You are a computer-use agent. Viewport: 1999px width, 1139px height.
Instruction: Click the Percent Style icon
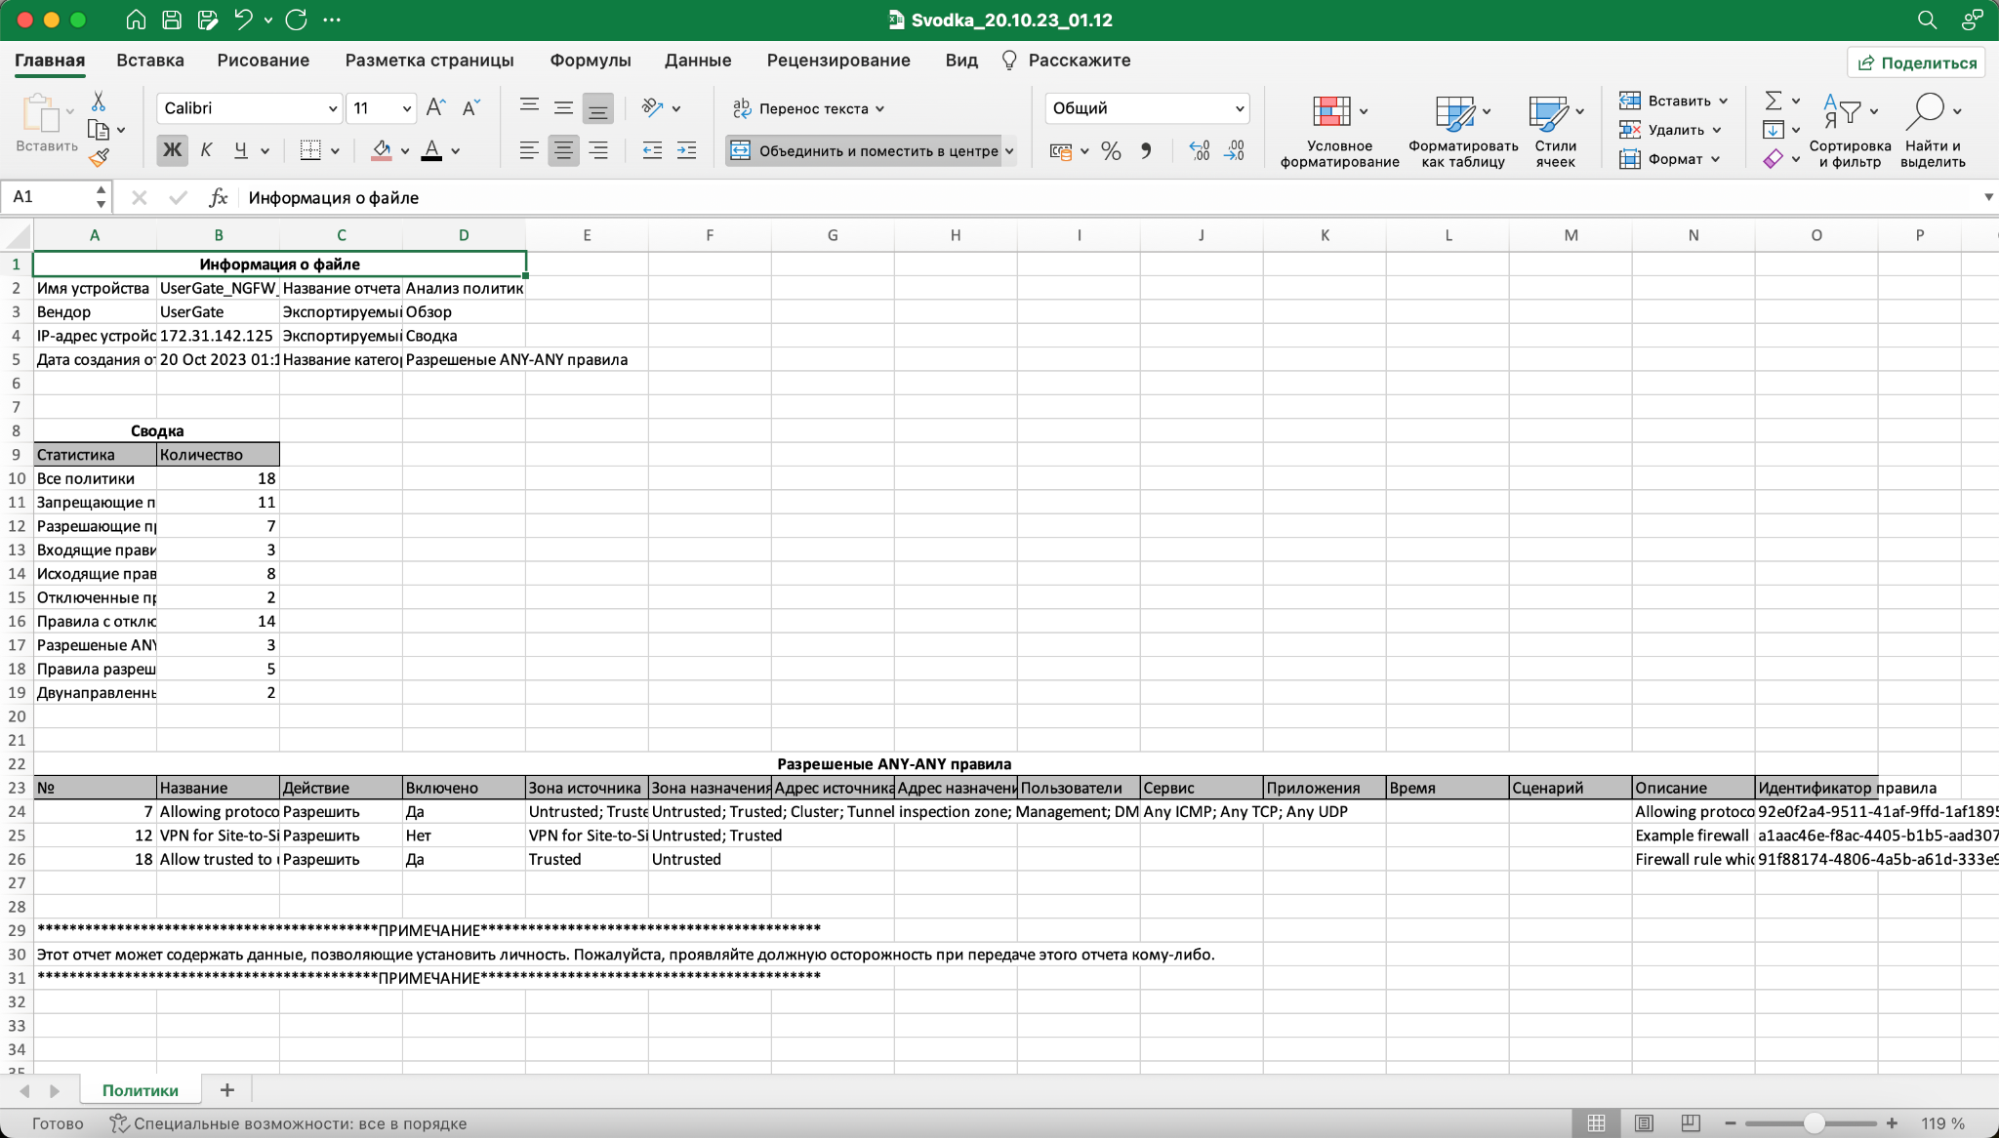pos(1110,151)
